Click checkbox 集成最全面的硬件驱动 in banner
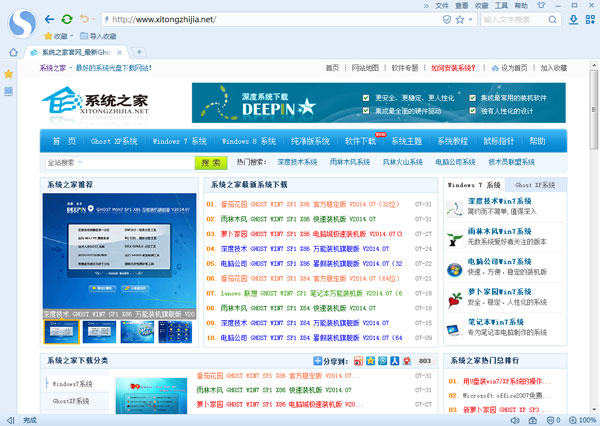Image resolution: width=600 pixels, height=426 pixels. [366, 111]
